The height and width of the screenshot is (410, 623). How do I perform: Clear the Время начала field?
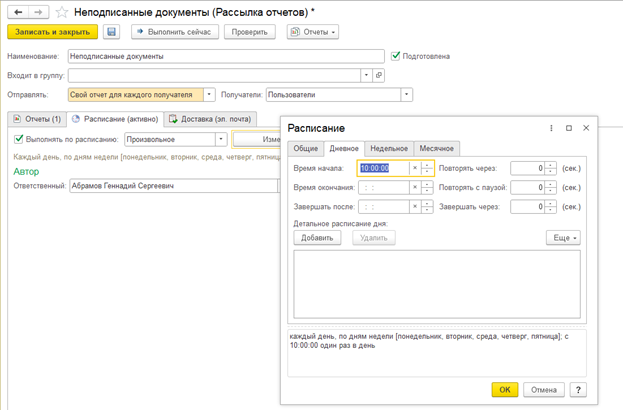(415, 168)
